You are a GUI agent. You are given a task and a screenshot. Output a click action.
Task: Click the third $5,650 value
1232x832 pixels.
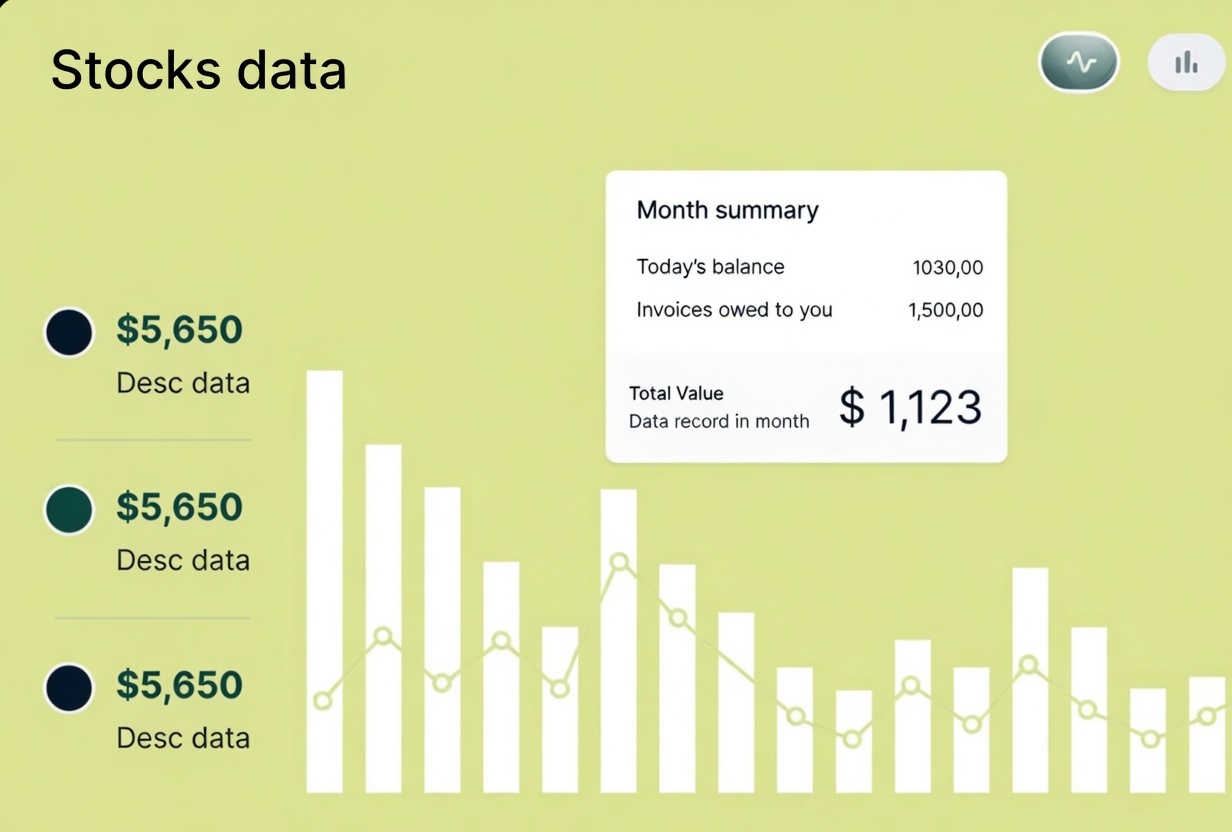click(179, 685)
